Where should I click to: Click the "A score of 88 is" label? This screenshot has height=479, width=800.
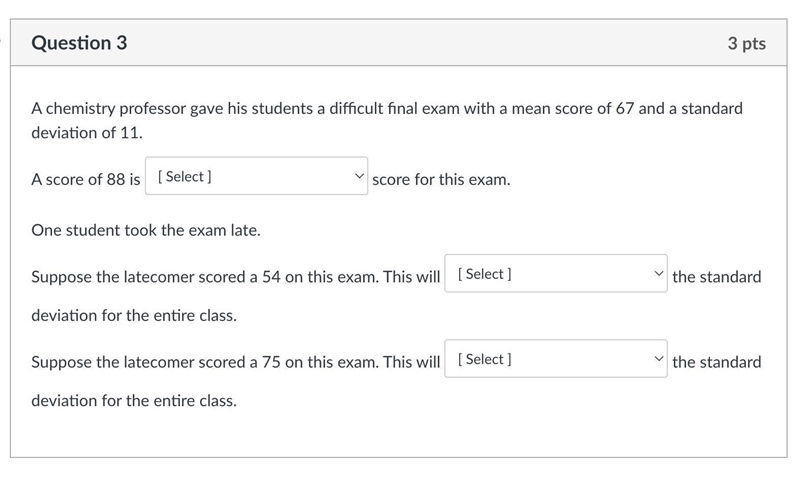tap(86, 180)
